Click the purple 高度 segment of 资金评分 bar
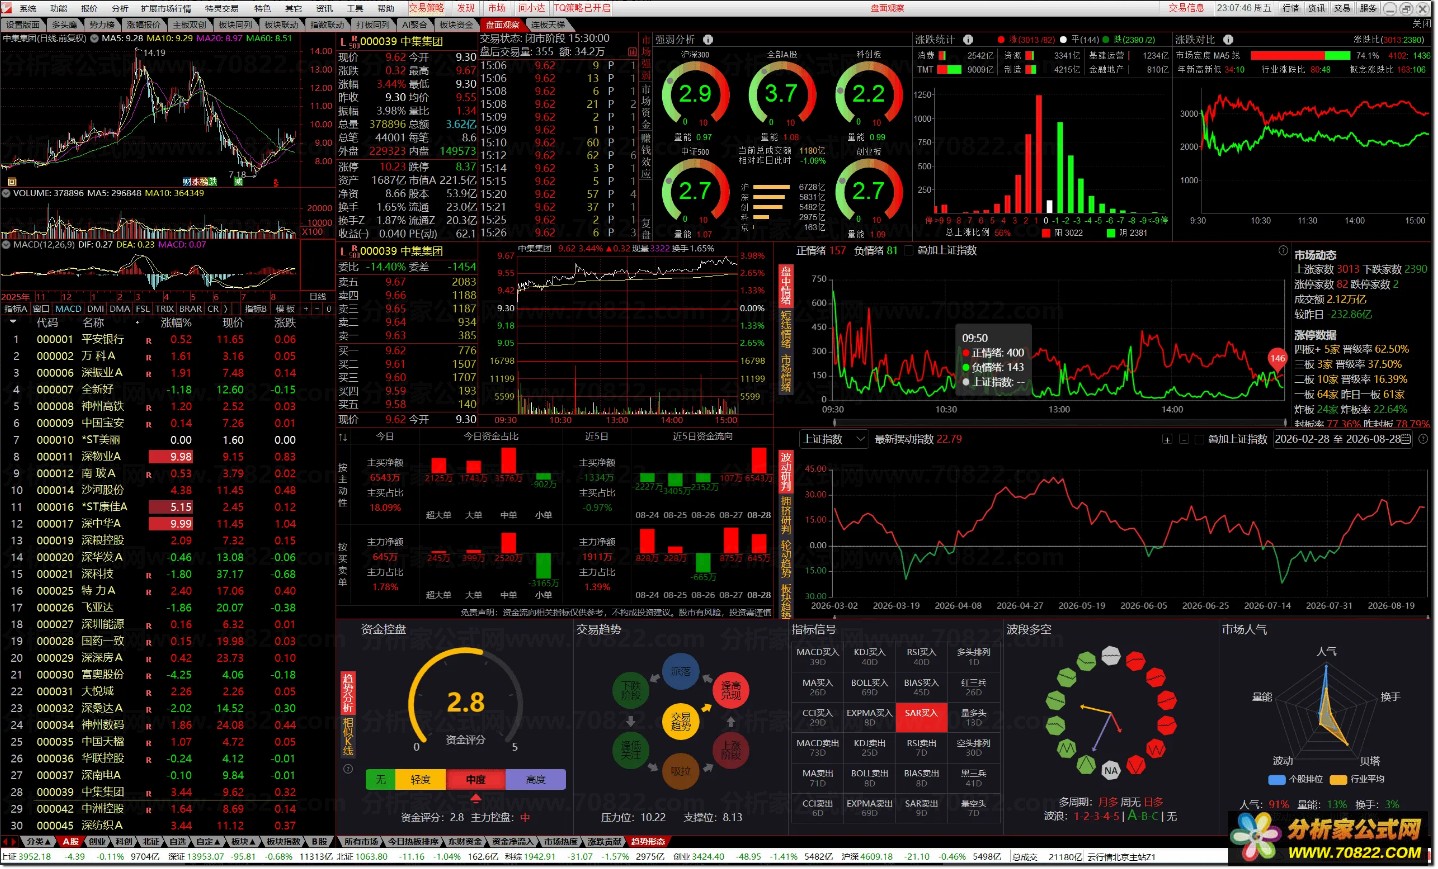Screen dimensions: 1438x869 (536, 779)
